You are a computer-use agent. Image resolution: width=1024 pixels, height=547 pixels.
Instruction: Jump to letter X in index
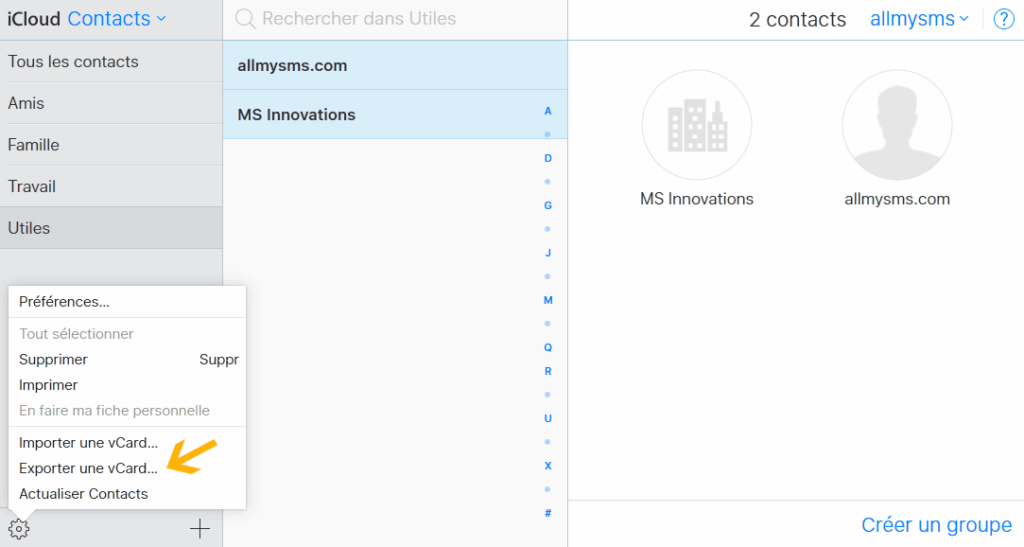point(548,465)
